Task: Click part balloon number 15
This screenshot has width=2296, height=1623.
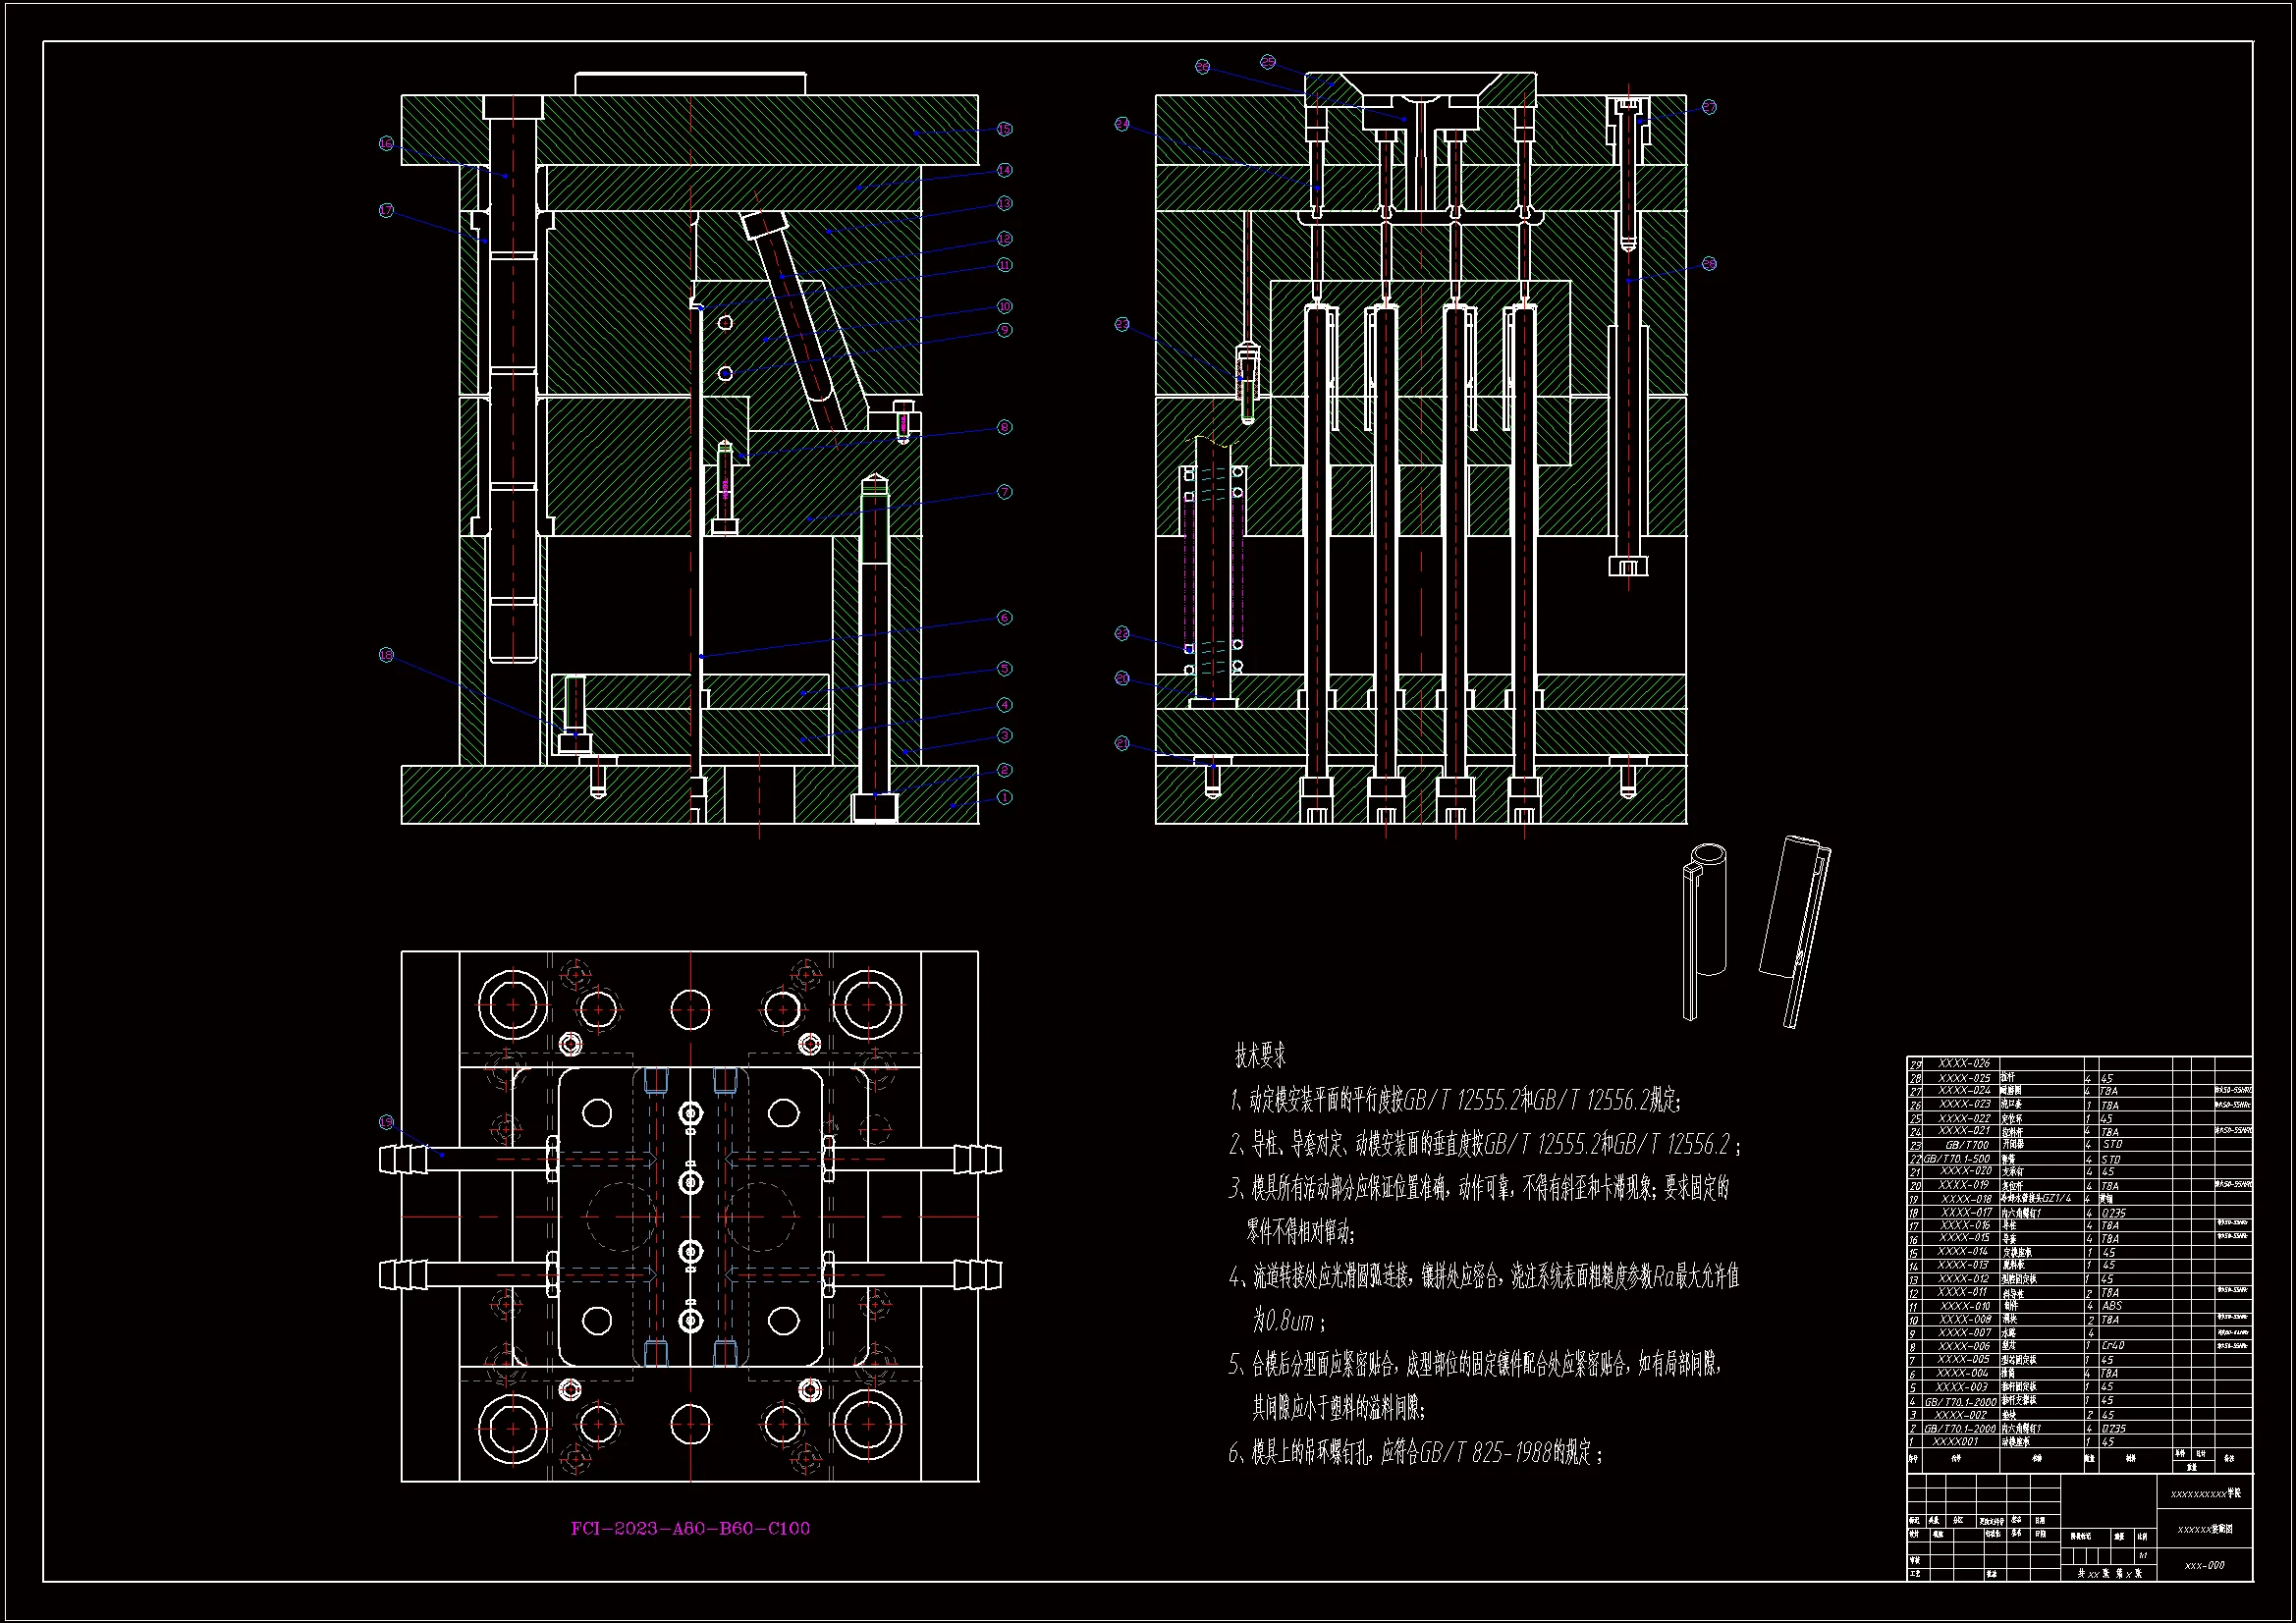Action: tap(1005, 129)
